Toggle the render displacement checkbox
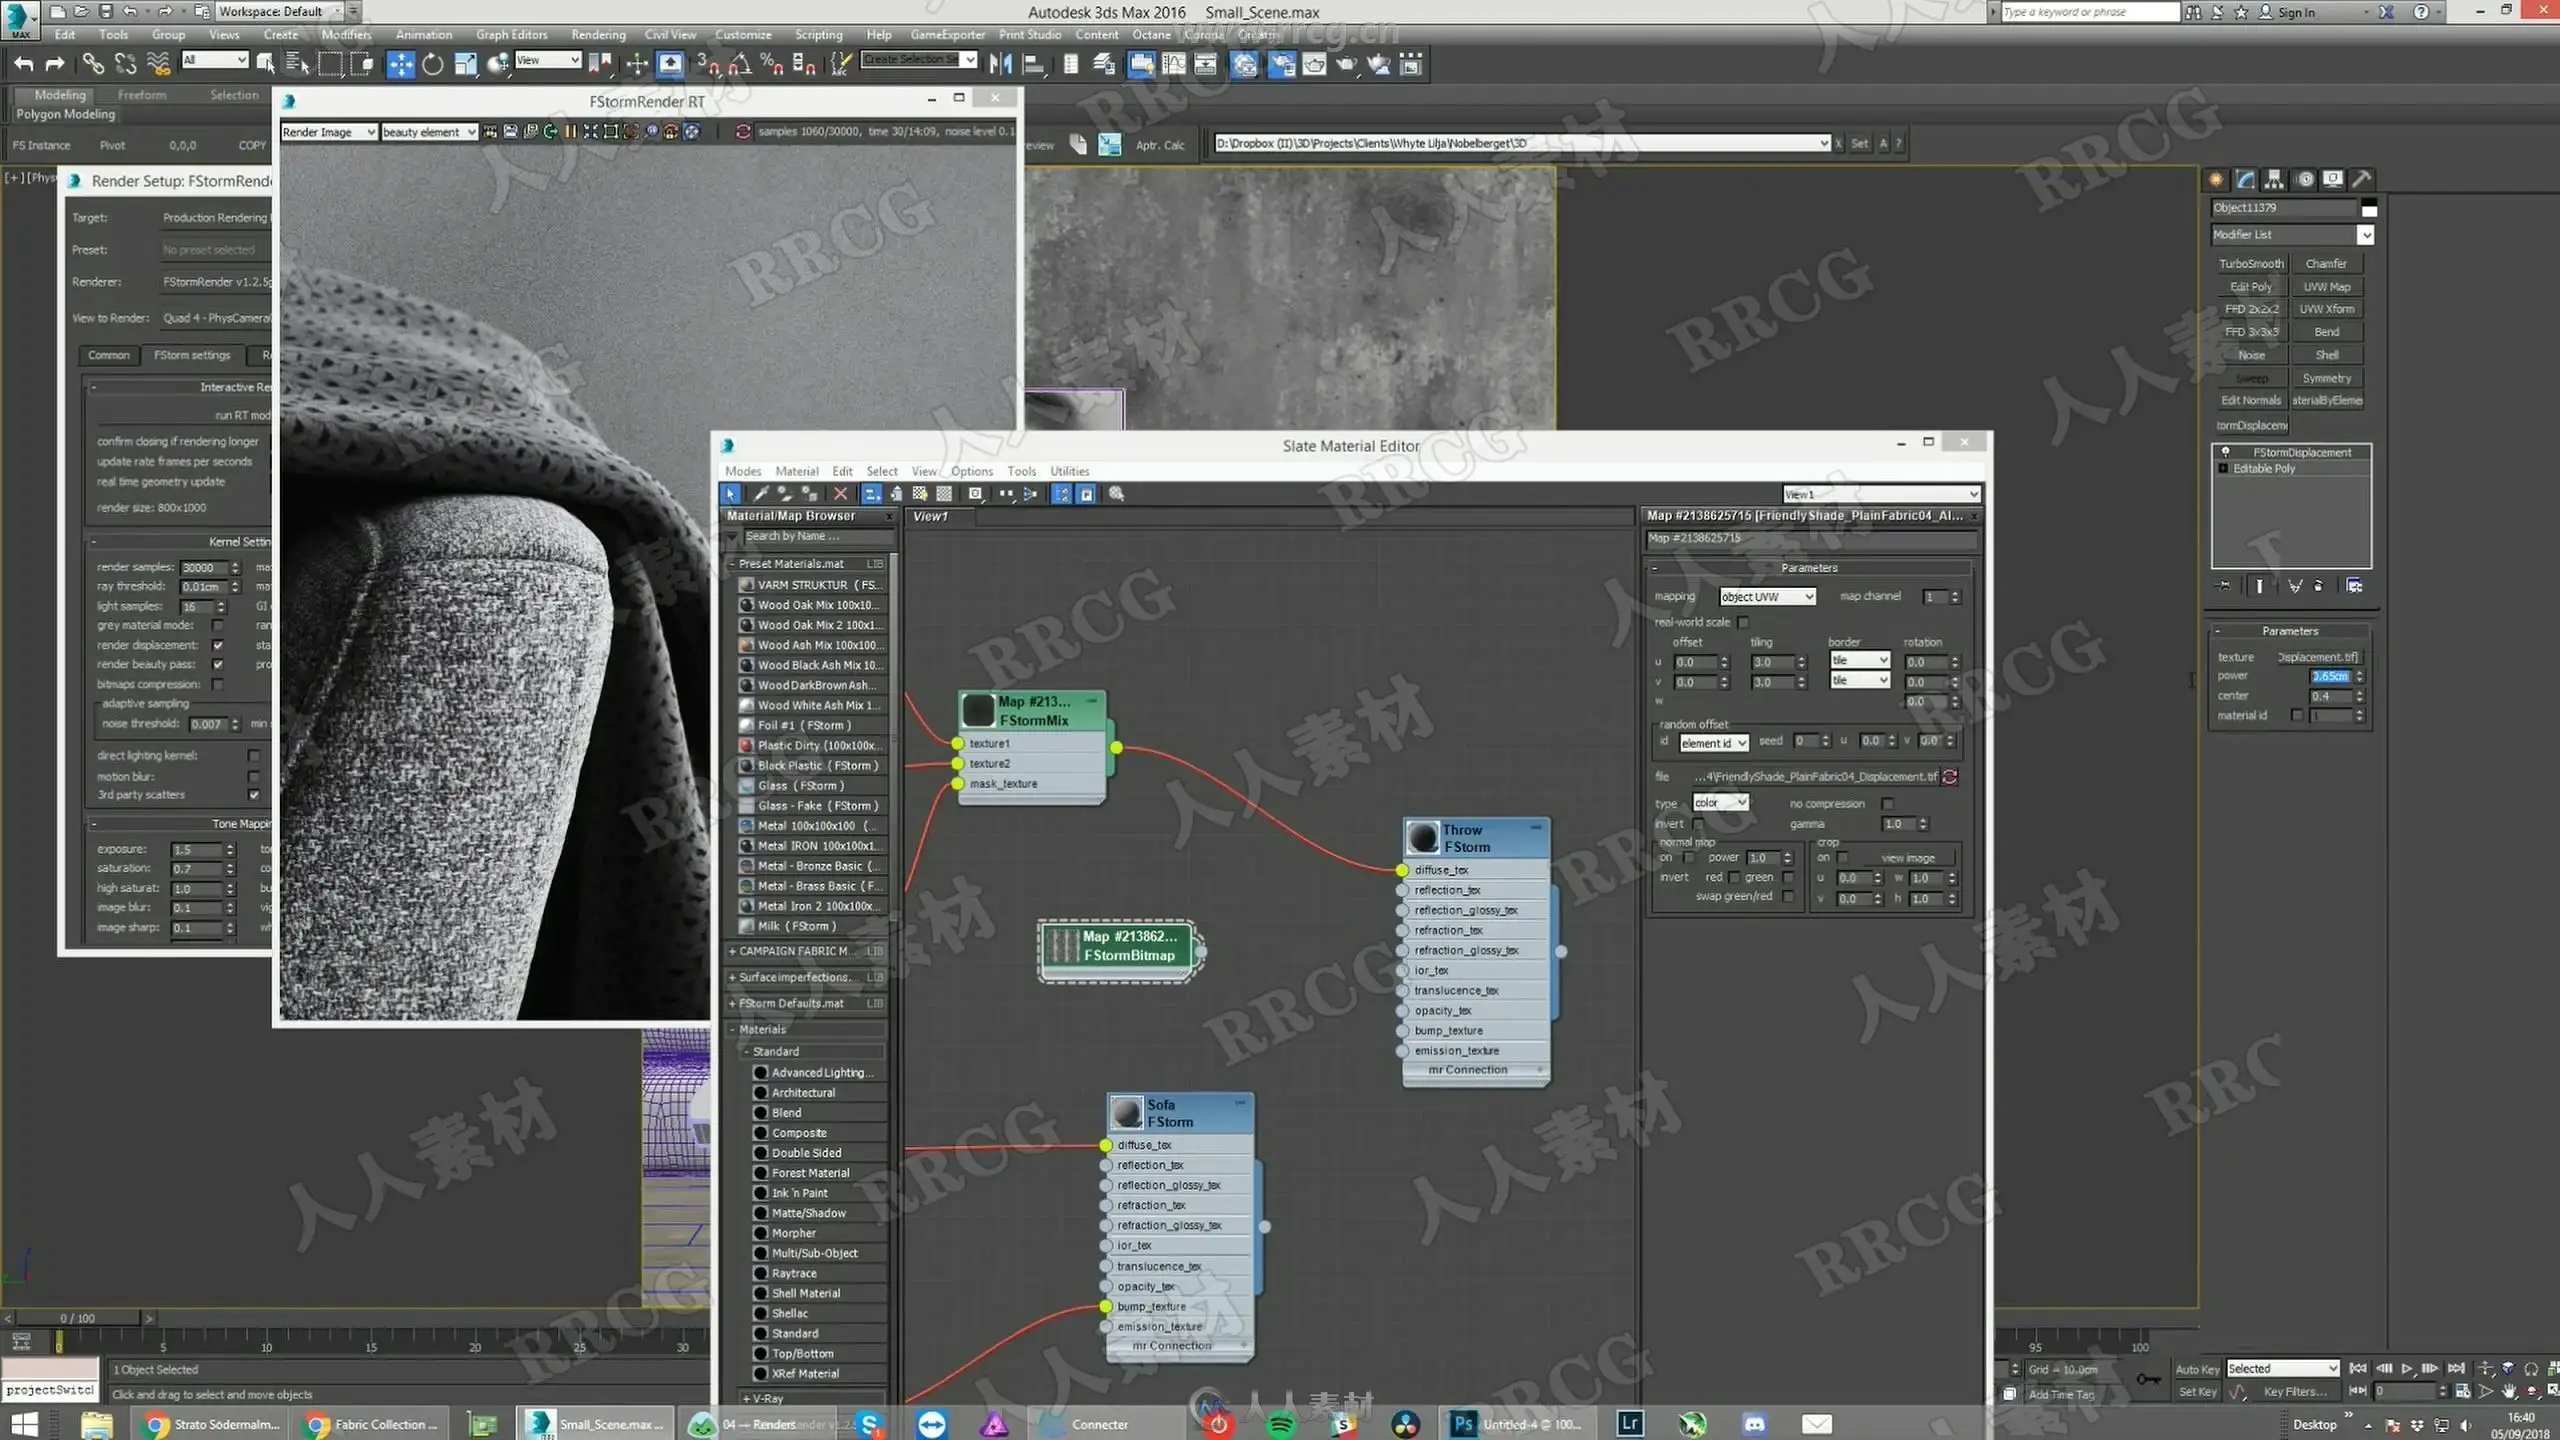The image size is (2560, 1440). 218,645
